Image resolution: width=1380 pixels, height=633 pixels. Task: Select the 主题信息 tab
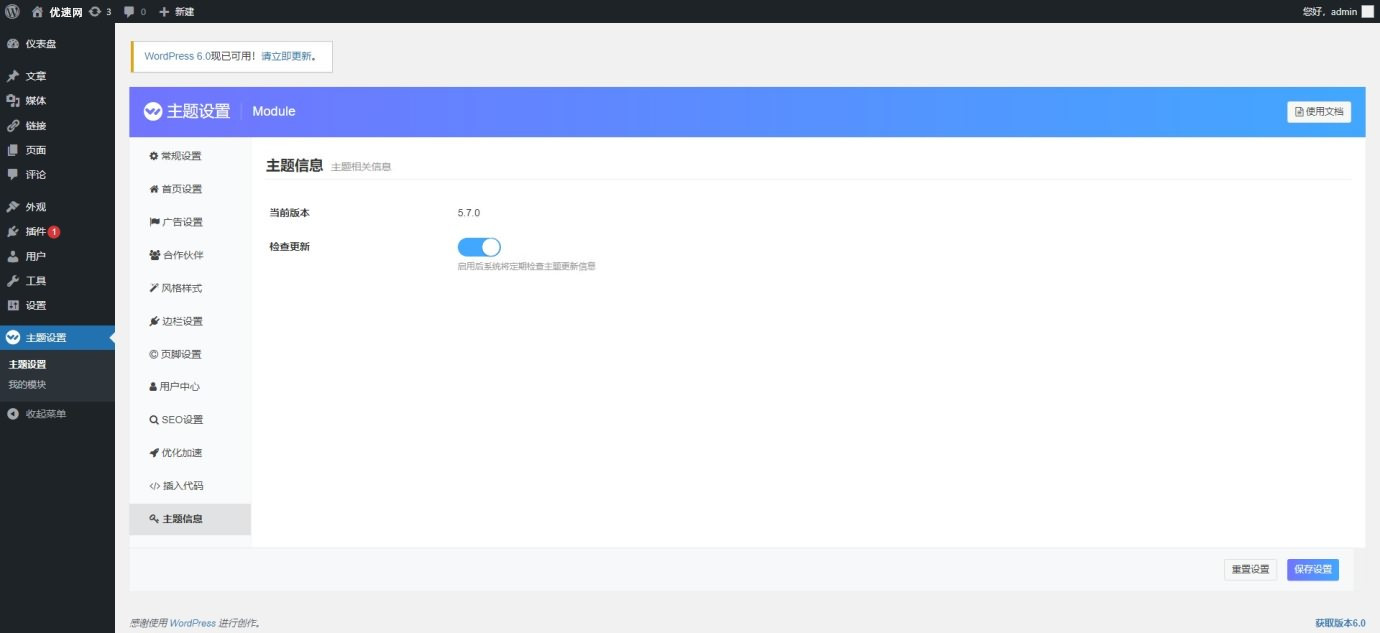click(190, 519)
